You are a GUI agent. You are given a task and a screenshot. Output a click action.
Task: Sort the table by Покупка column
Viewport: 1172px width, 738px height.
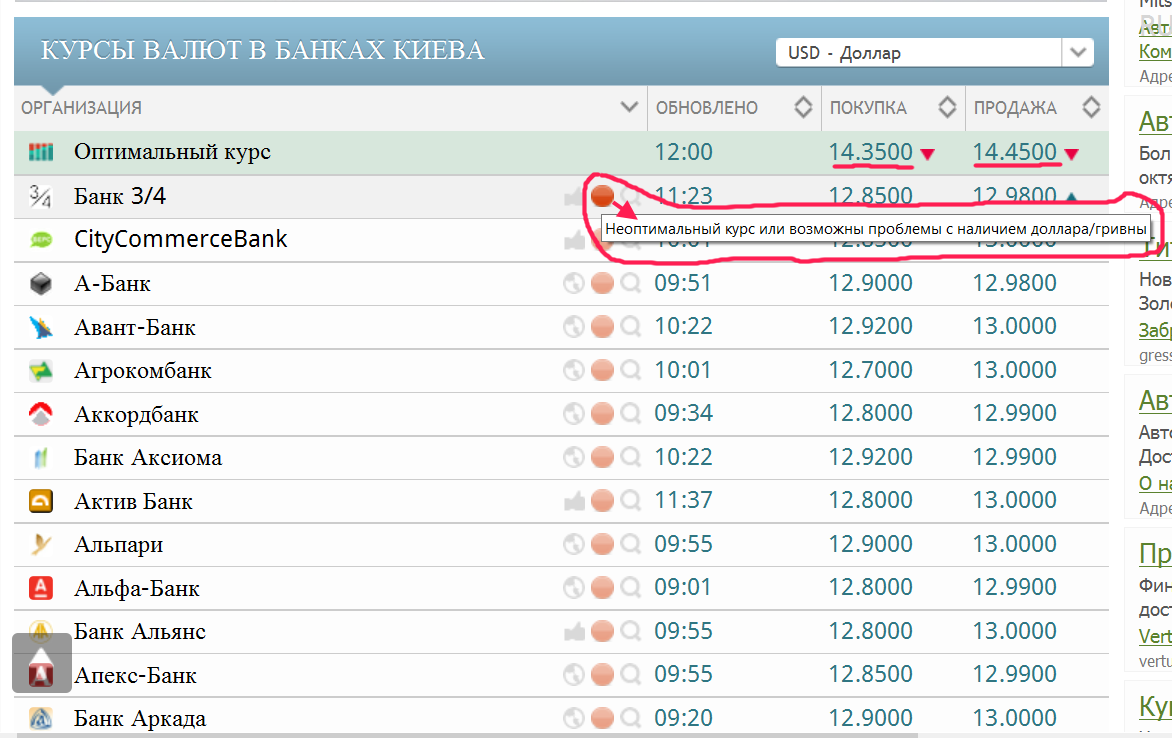coord(946,107)
